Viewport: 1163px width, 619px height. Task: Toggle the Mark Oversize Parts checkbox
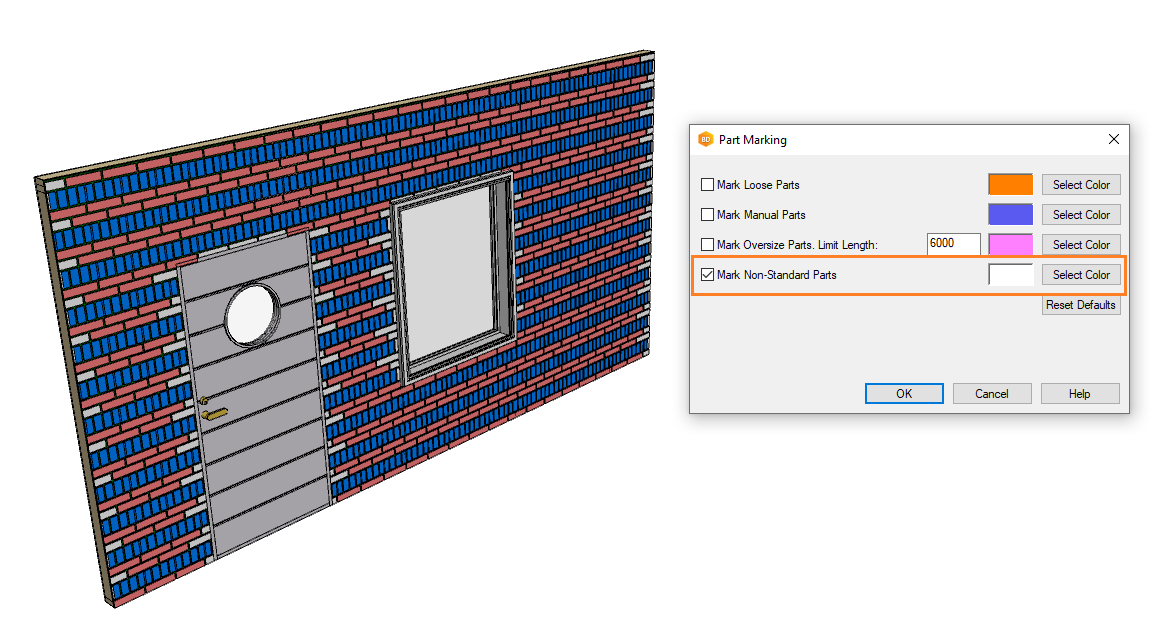coord(708,245)
